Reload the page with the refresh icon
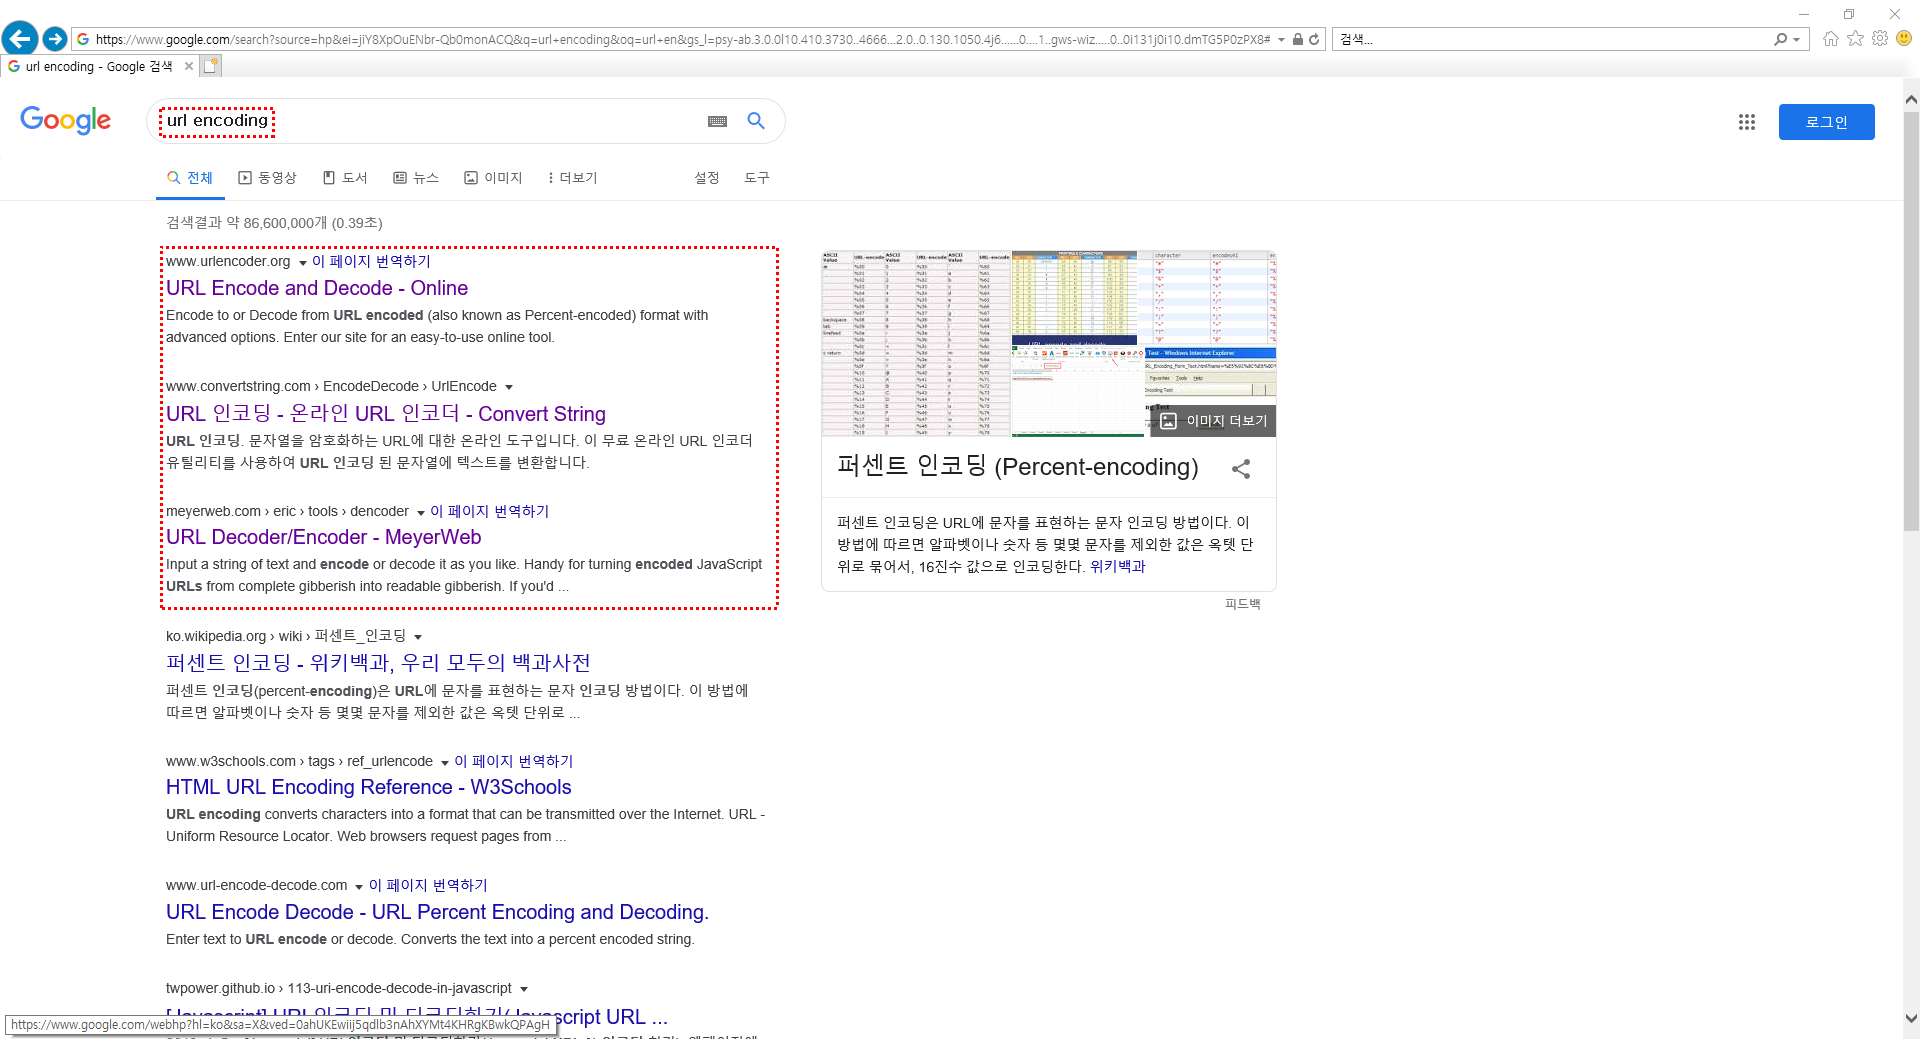This screenshot has height=1039, width=1920. pyautogui.click(x=1314, y=39)
